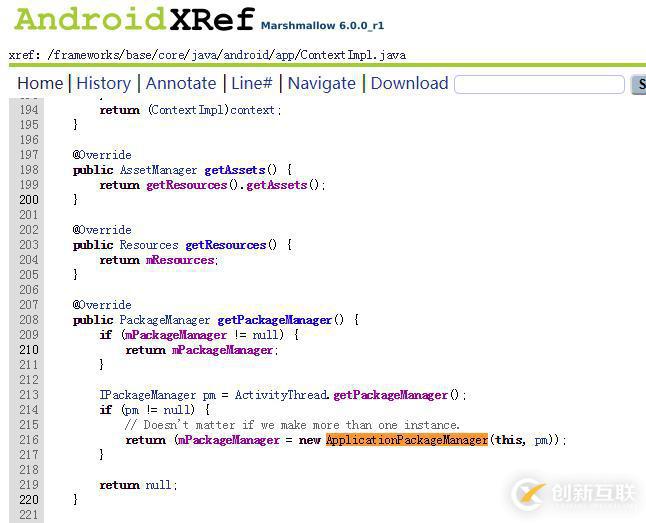Jump to line number 204
Screen dimensions: 646x523
point(29,260)
